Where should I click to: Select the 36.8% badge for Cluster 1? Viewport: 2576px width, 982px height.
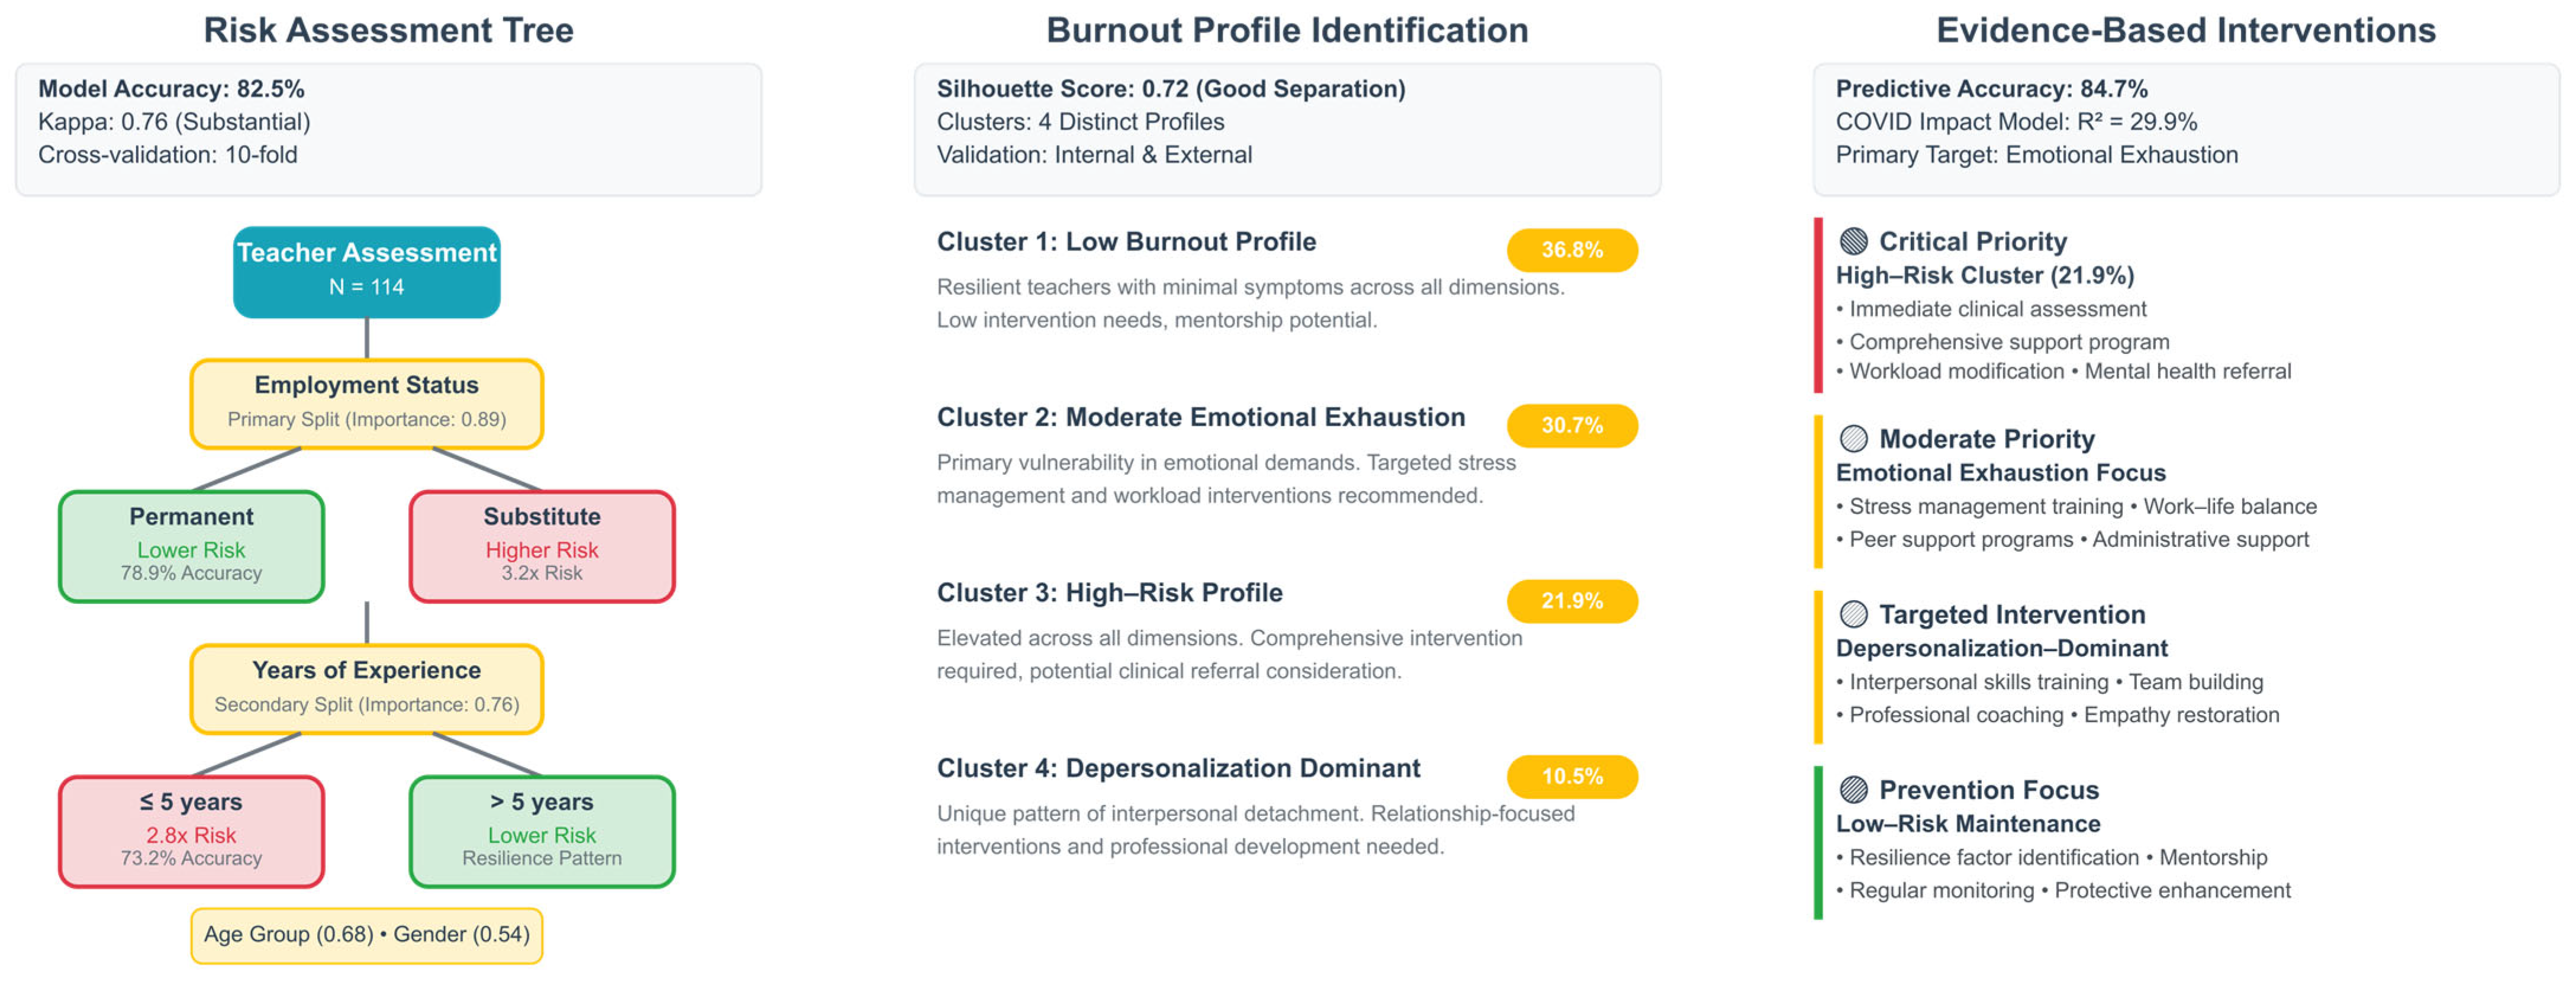(x=1571, y=250)
